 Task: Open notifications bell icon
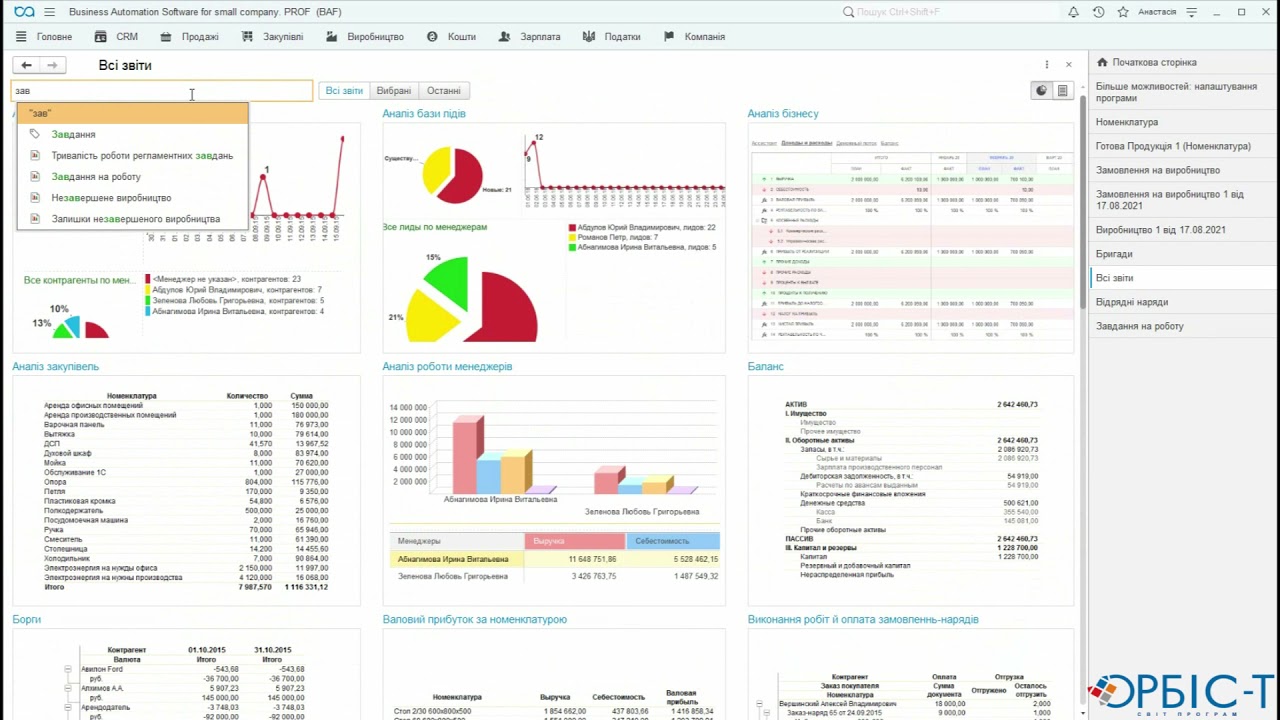[x=1073, y=12]
